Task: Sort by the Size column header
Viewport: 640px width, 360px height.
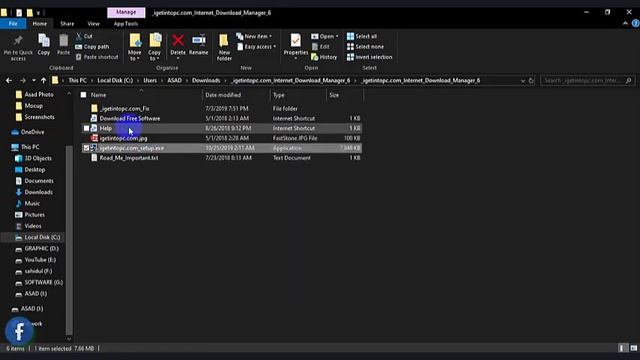Action: 334,95
